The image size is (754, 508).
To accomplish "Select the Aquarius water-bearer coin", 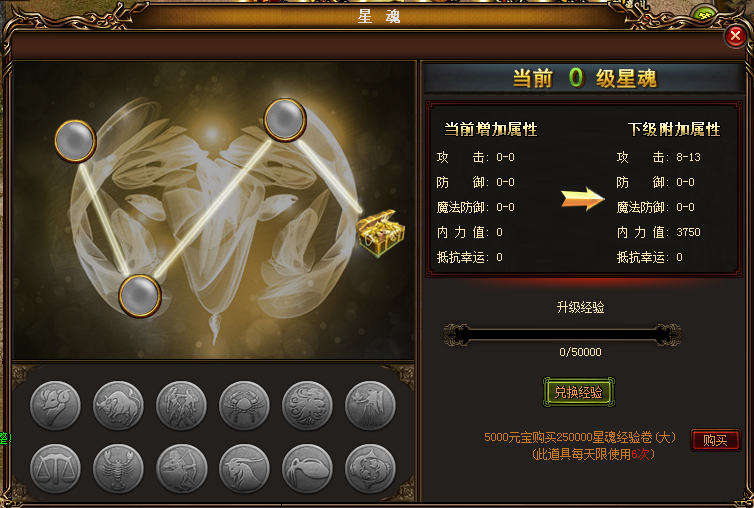I will (x=307, y=469).
